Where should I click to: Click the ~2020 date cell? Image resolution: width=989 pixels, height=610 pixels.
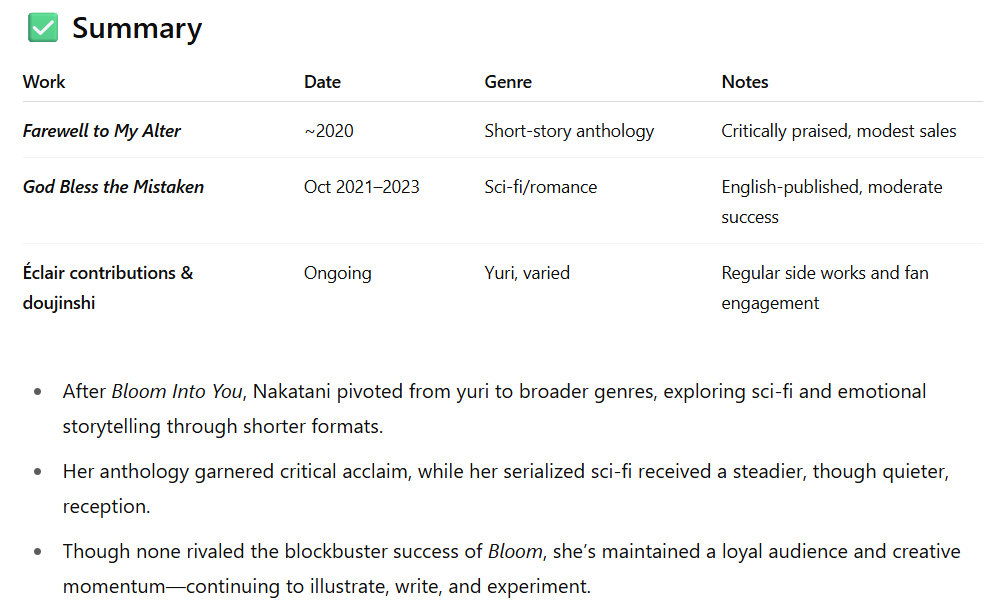point(329,131)
